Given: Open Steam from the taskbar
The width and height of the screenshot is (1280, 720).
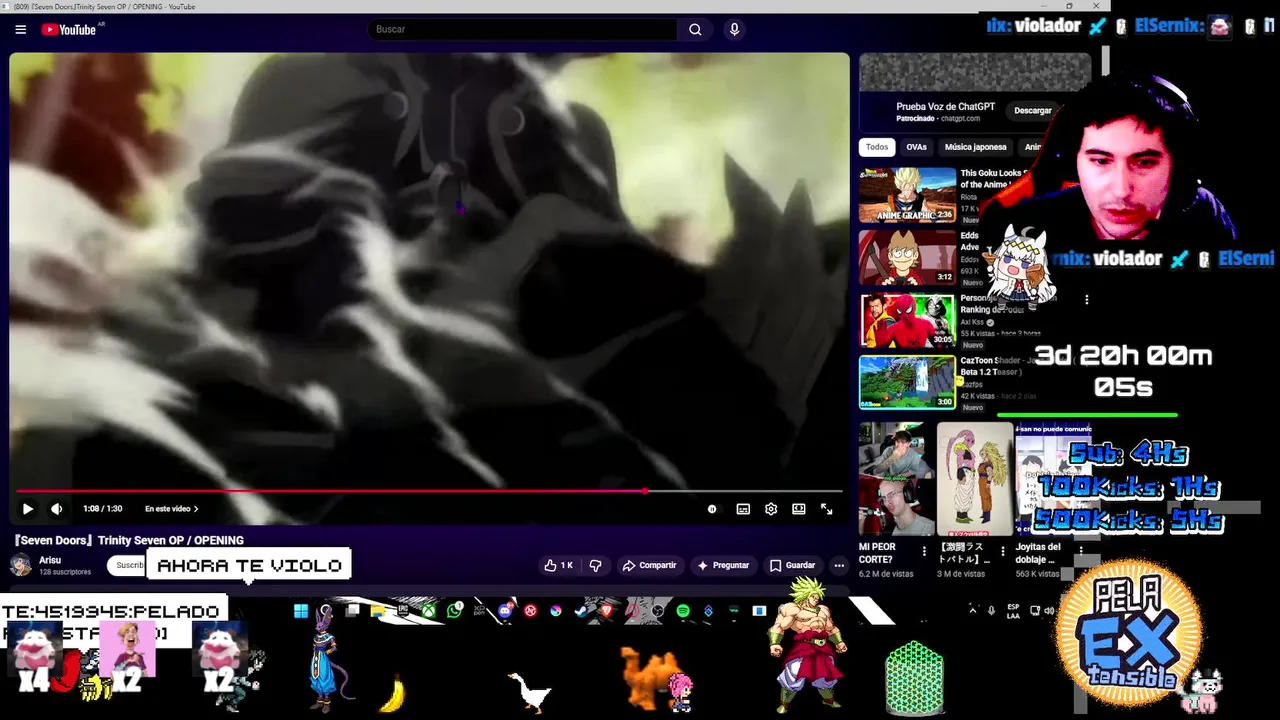Looking at the screenshot, I should 580,611.
